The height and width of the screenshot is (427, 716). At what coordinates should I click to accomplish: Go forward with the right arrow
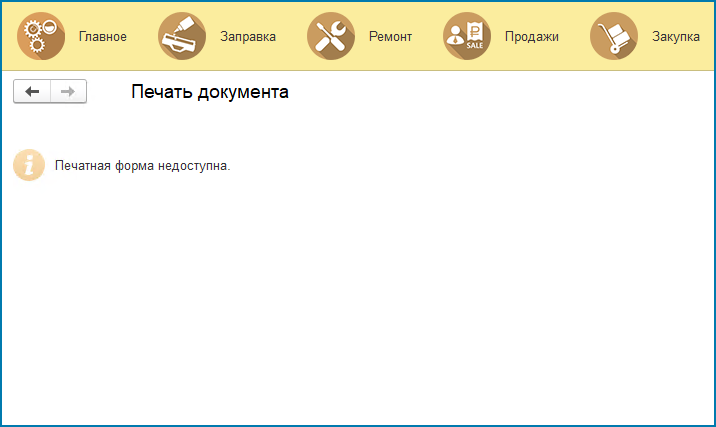[68, 91]
